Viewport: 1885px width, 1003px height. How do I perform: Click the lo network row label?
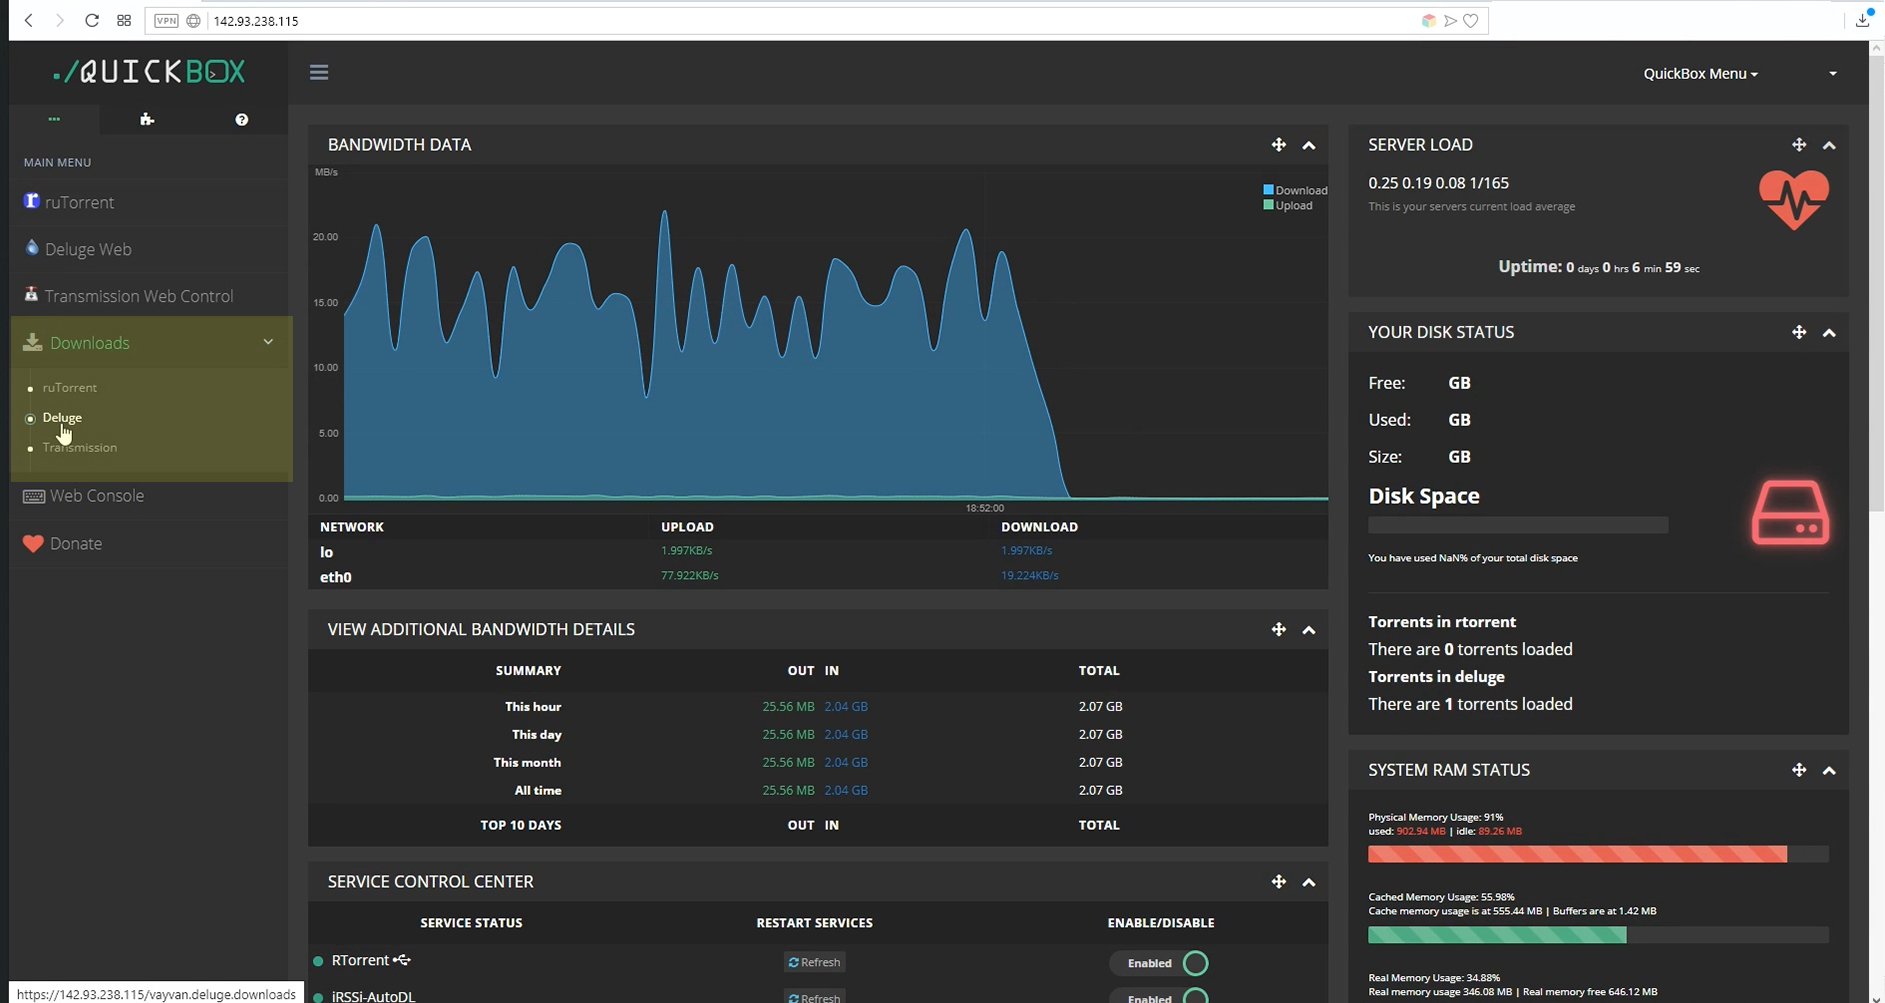[x=326, y=552]
